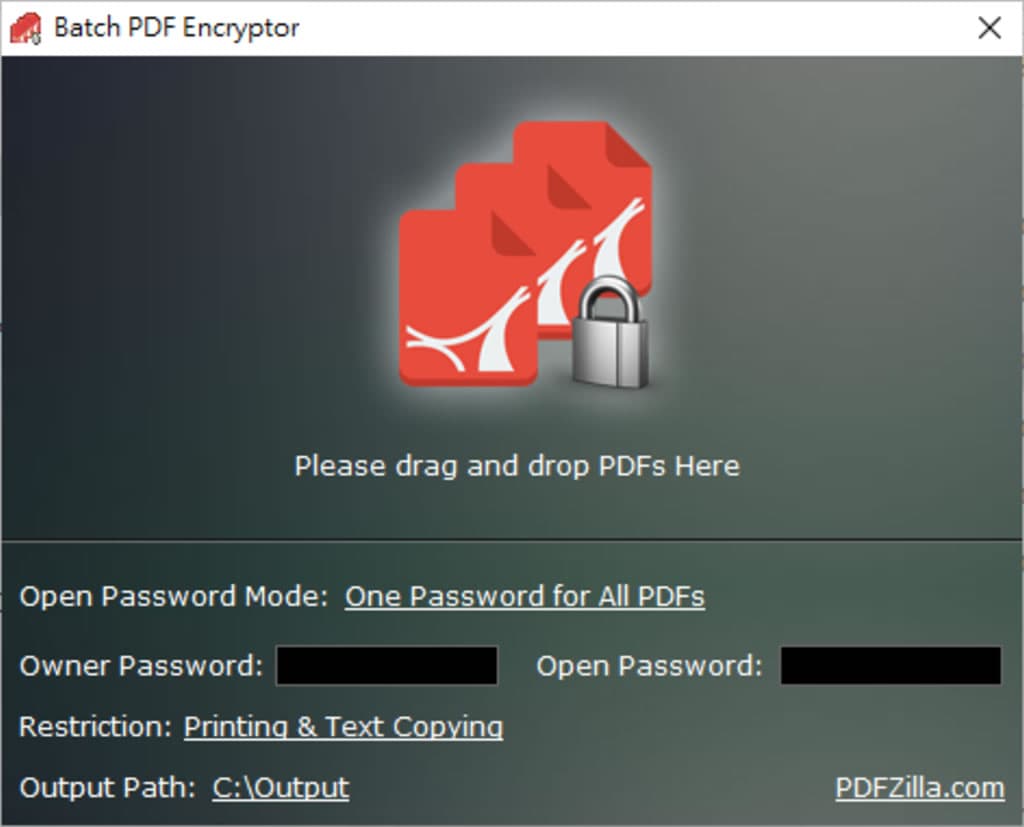The height and width of the screenshot is (827, 1024).
Task: Click the "Restriction:" label text
Action: tap(95, 727)
